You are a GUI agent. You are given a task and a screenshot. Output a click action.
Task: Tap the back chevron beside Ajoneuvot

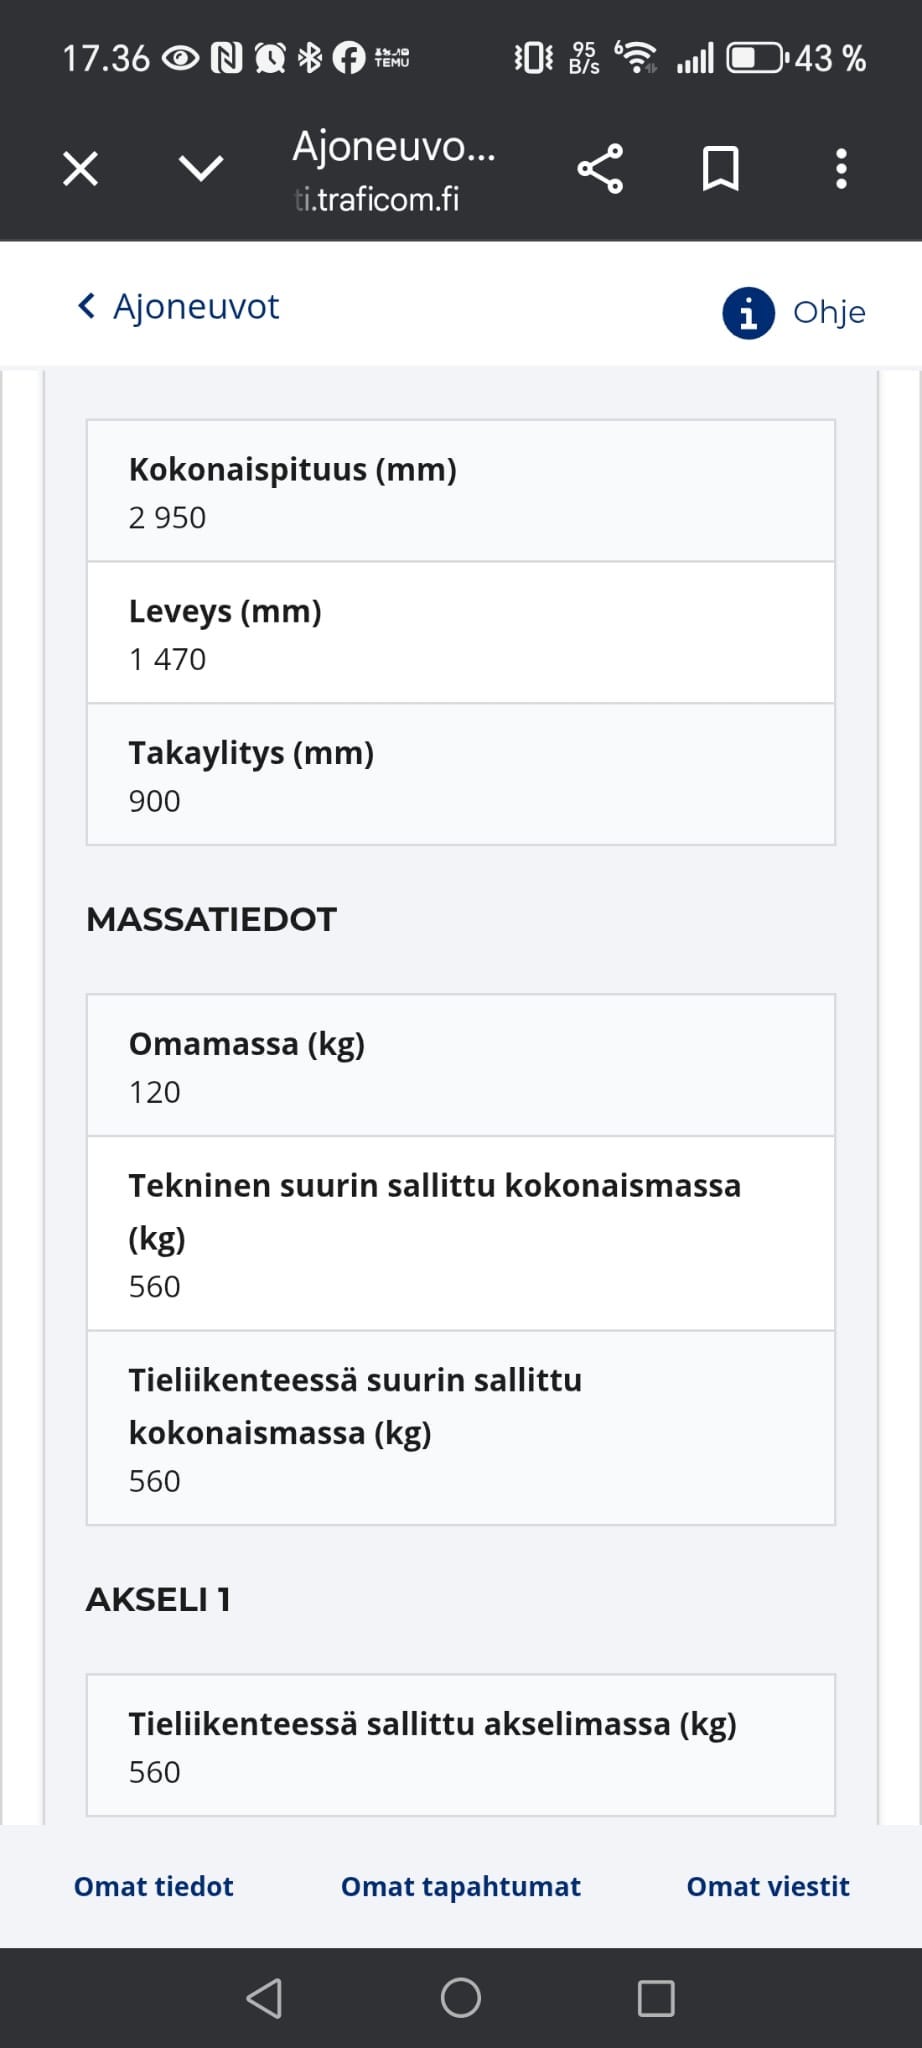pos(87,305)
